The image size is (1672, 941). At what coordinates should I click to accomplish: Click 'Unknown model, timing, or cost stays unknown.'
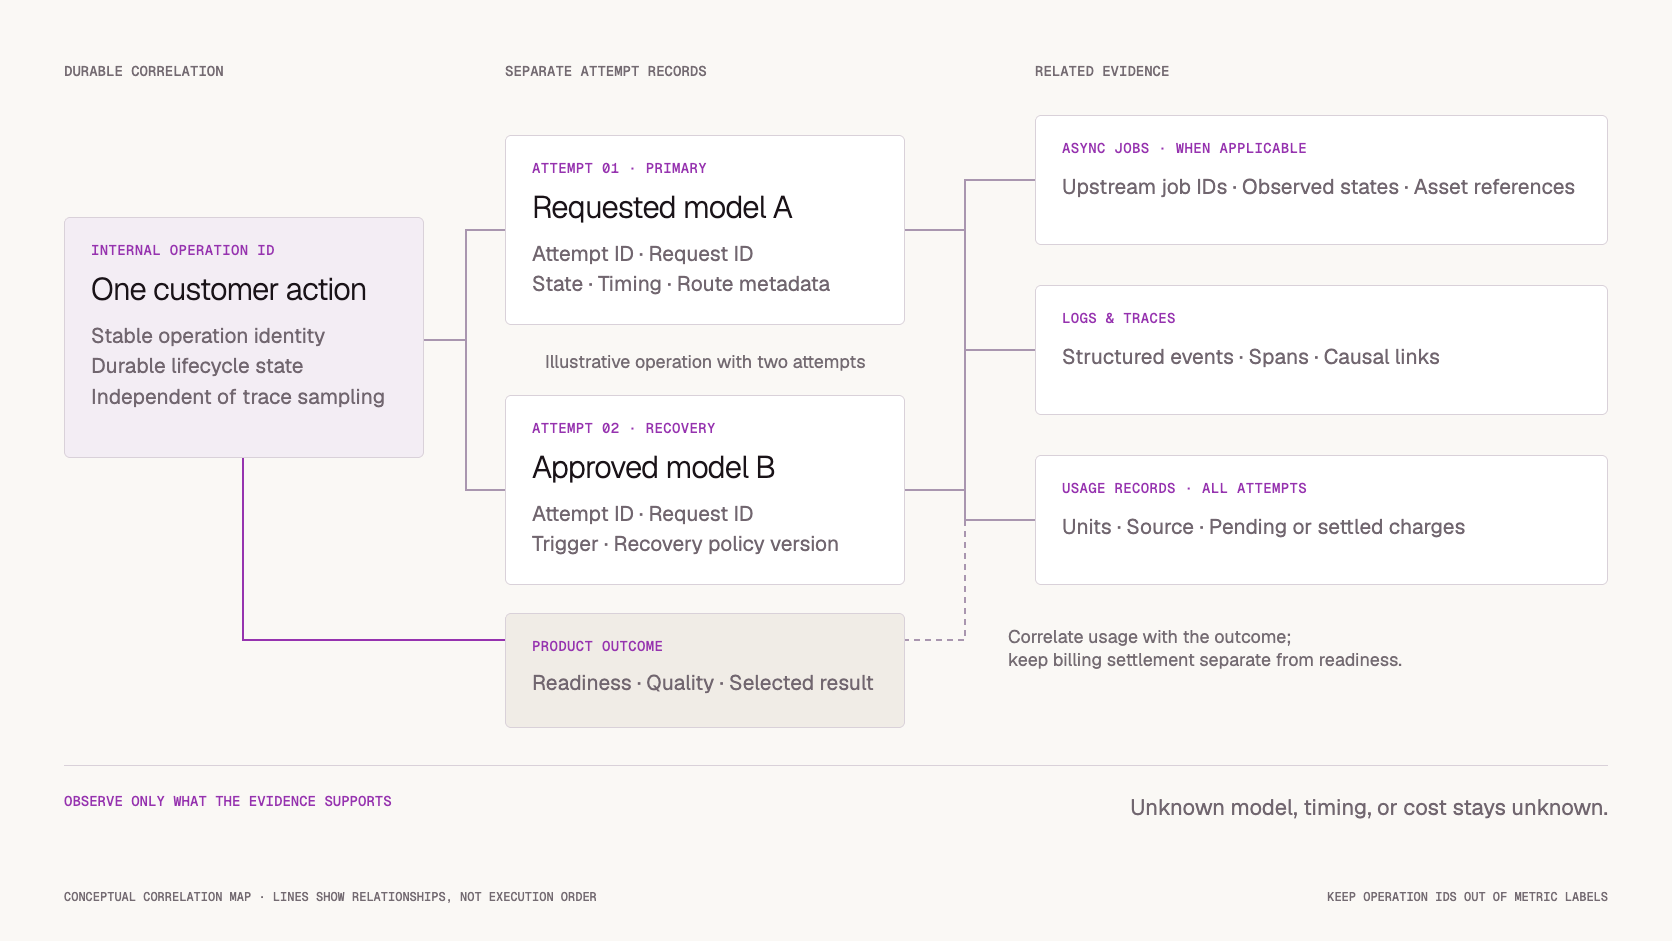tap(1369, 808)
